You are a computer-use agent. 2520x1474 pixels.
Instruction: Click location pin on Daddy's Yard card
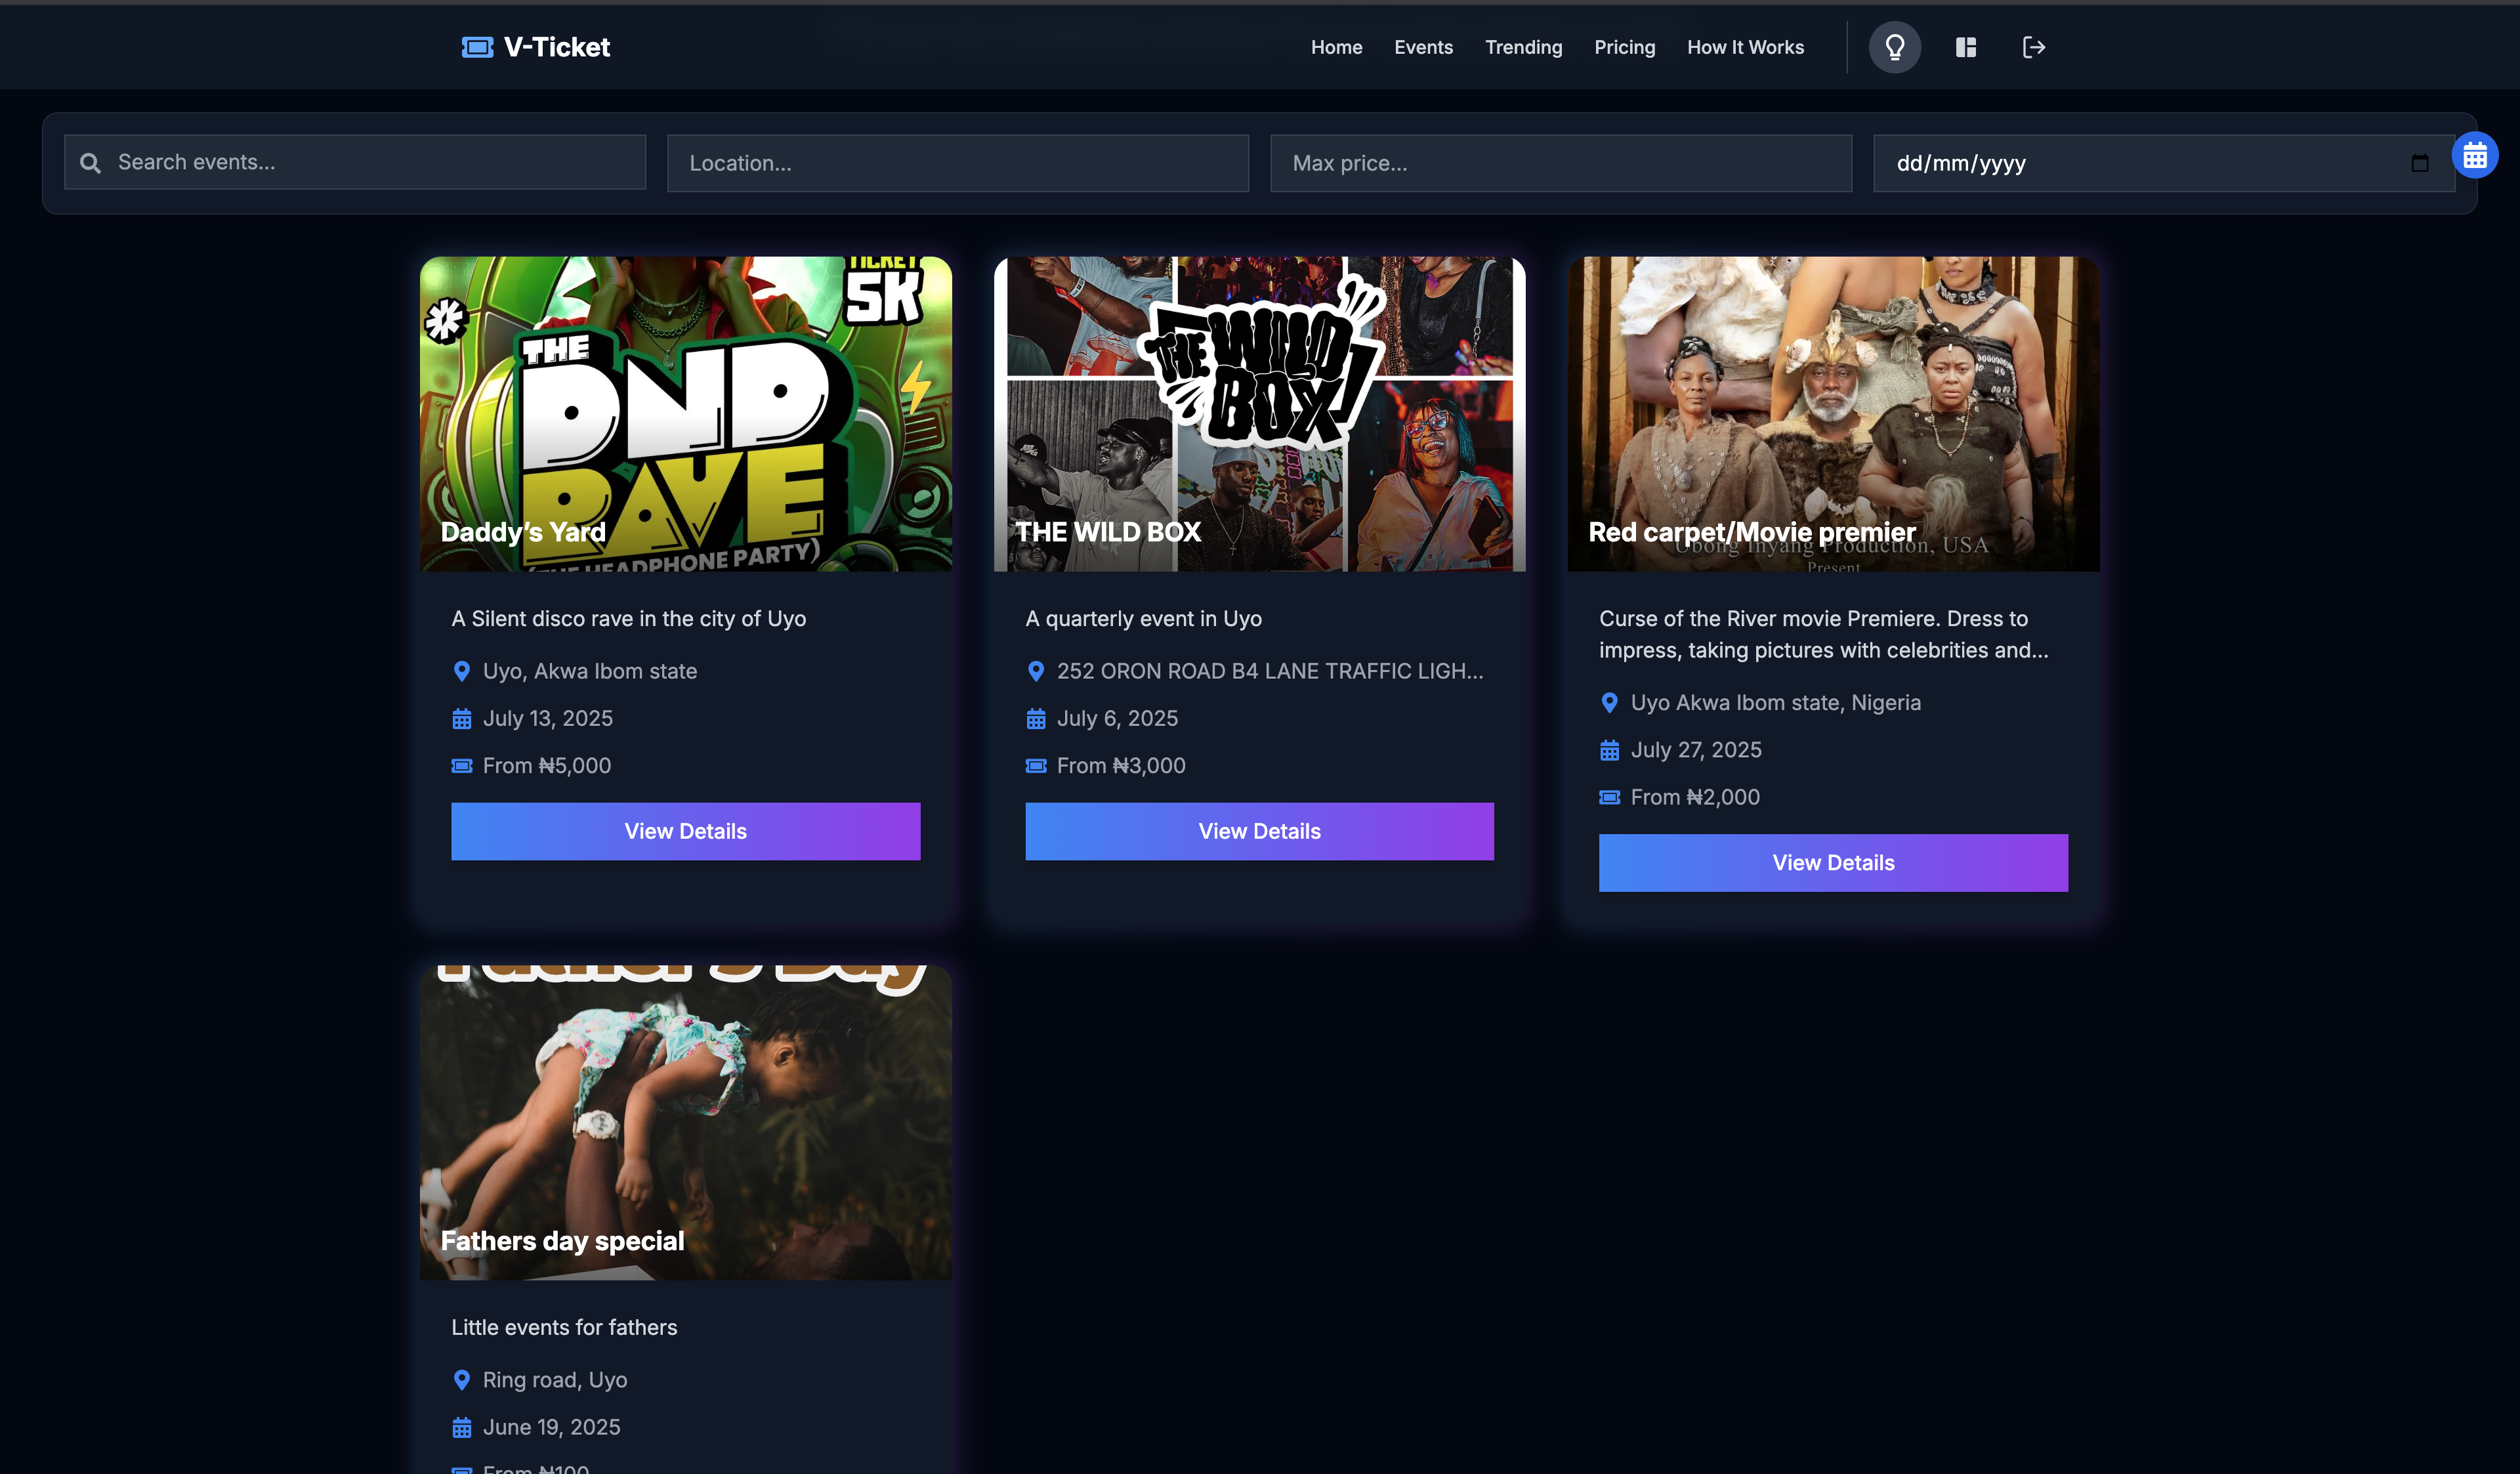point(461,671)
